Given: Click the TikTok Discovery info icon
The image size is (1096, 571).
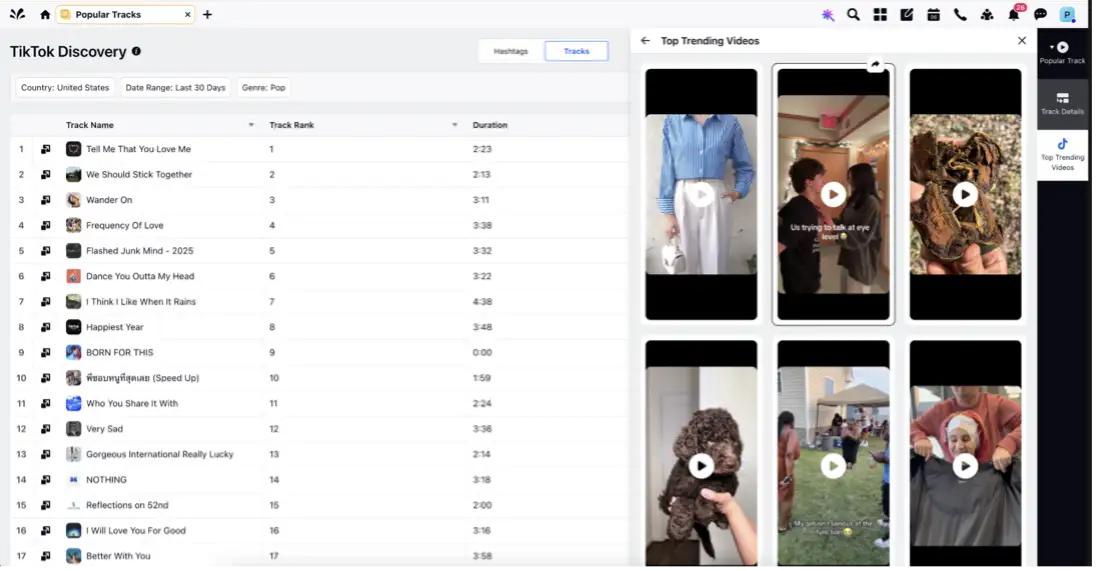Looking at the screenshot, I should (x=136, y=51).
